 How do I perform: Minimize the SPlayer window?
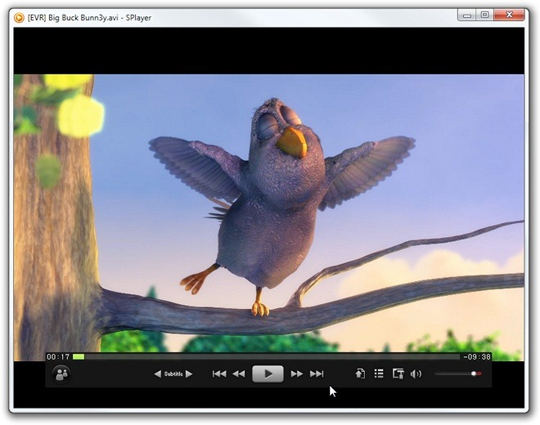click(x=467, y=15)
